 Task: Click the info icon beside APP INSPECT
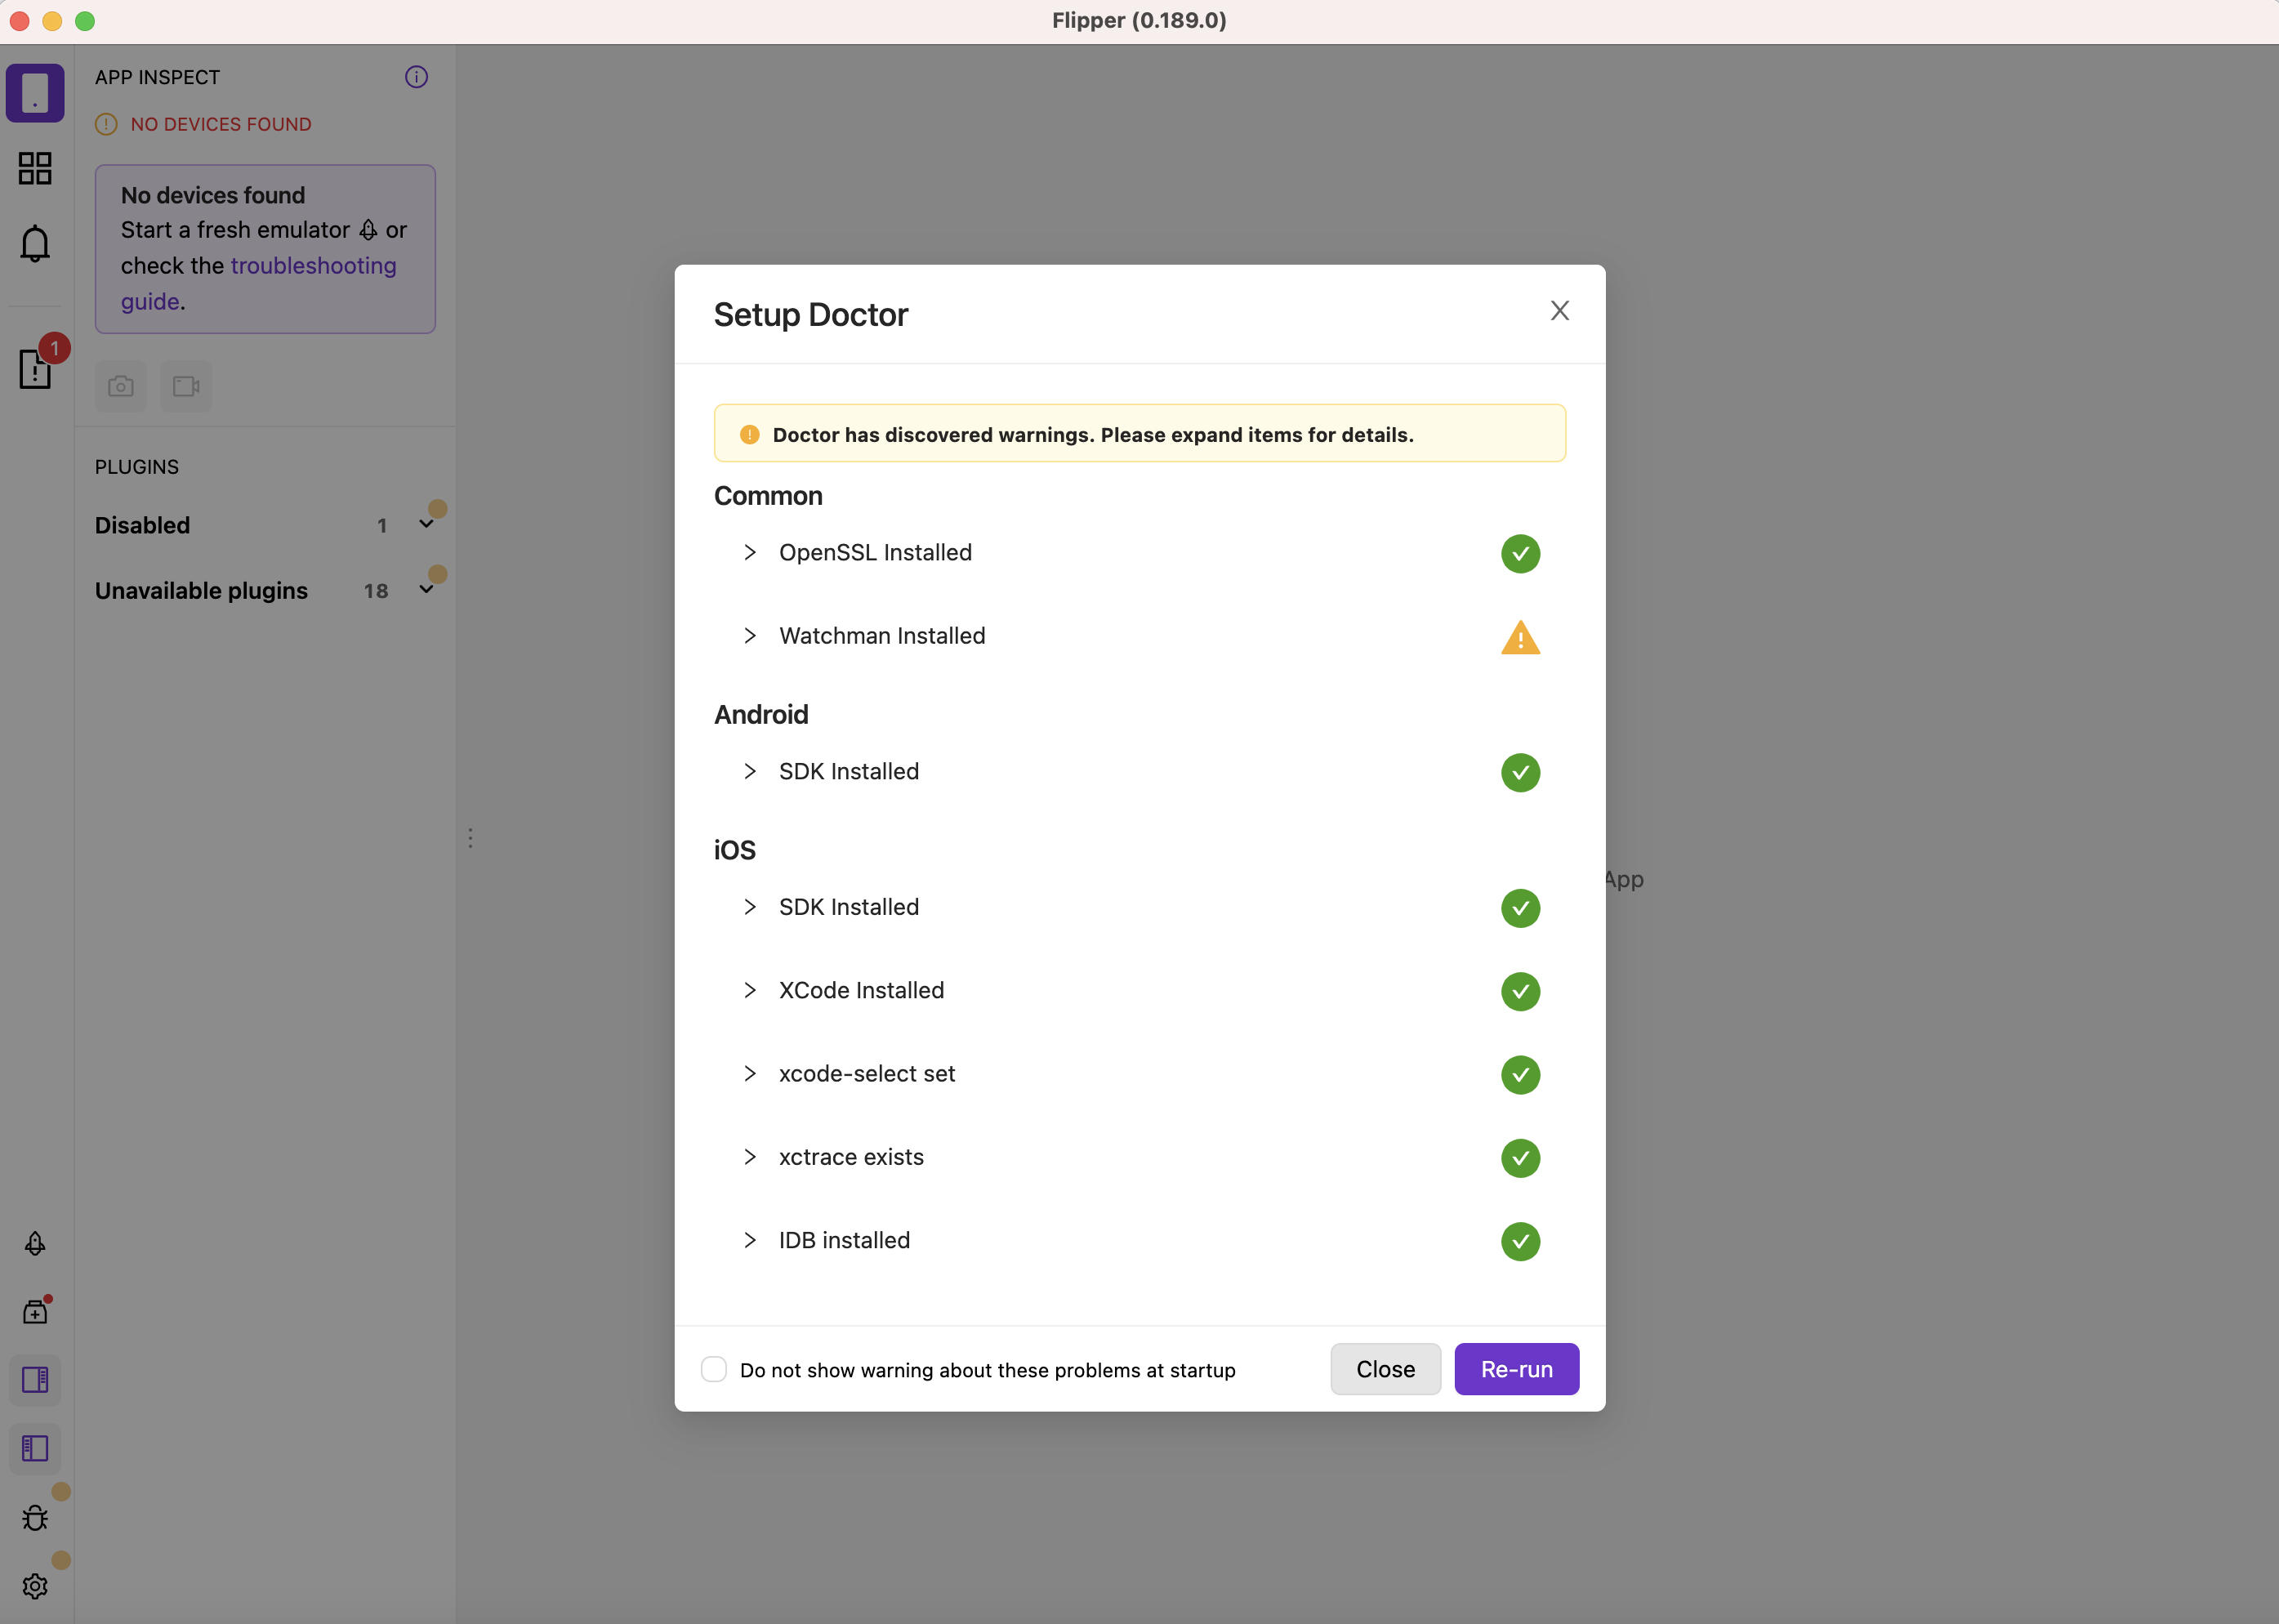[x=416, y=77]
